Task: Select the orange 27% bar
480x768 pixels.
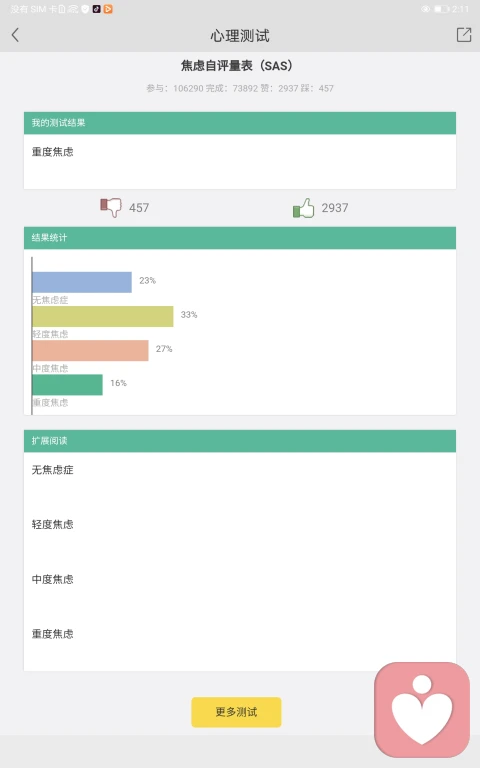Action: click(90, 351)
